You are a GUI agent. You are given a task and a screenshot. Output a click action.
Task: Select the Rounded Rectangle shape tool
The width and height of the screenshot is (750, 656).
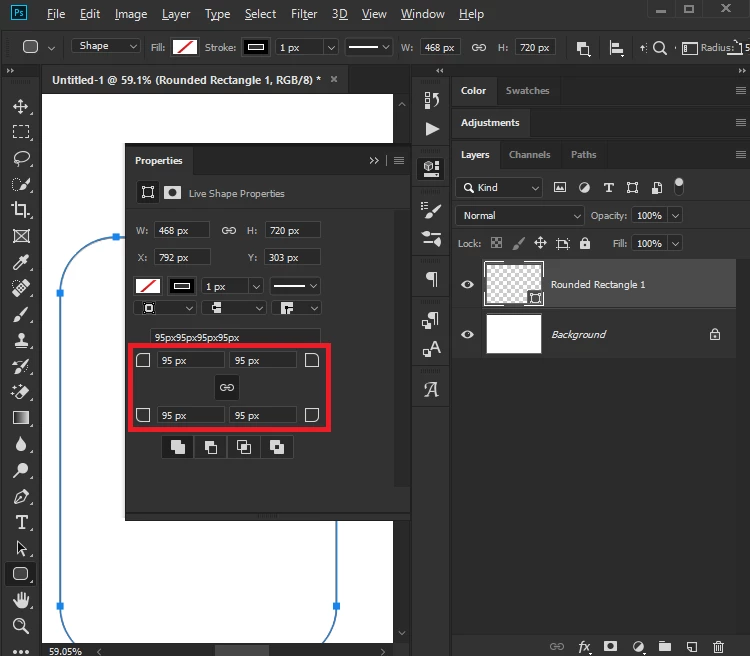click(21, 574)
